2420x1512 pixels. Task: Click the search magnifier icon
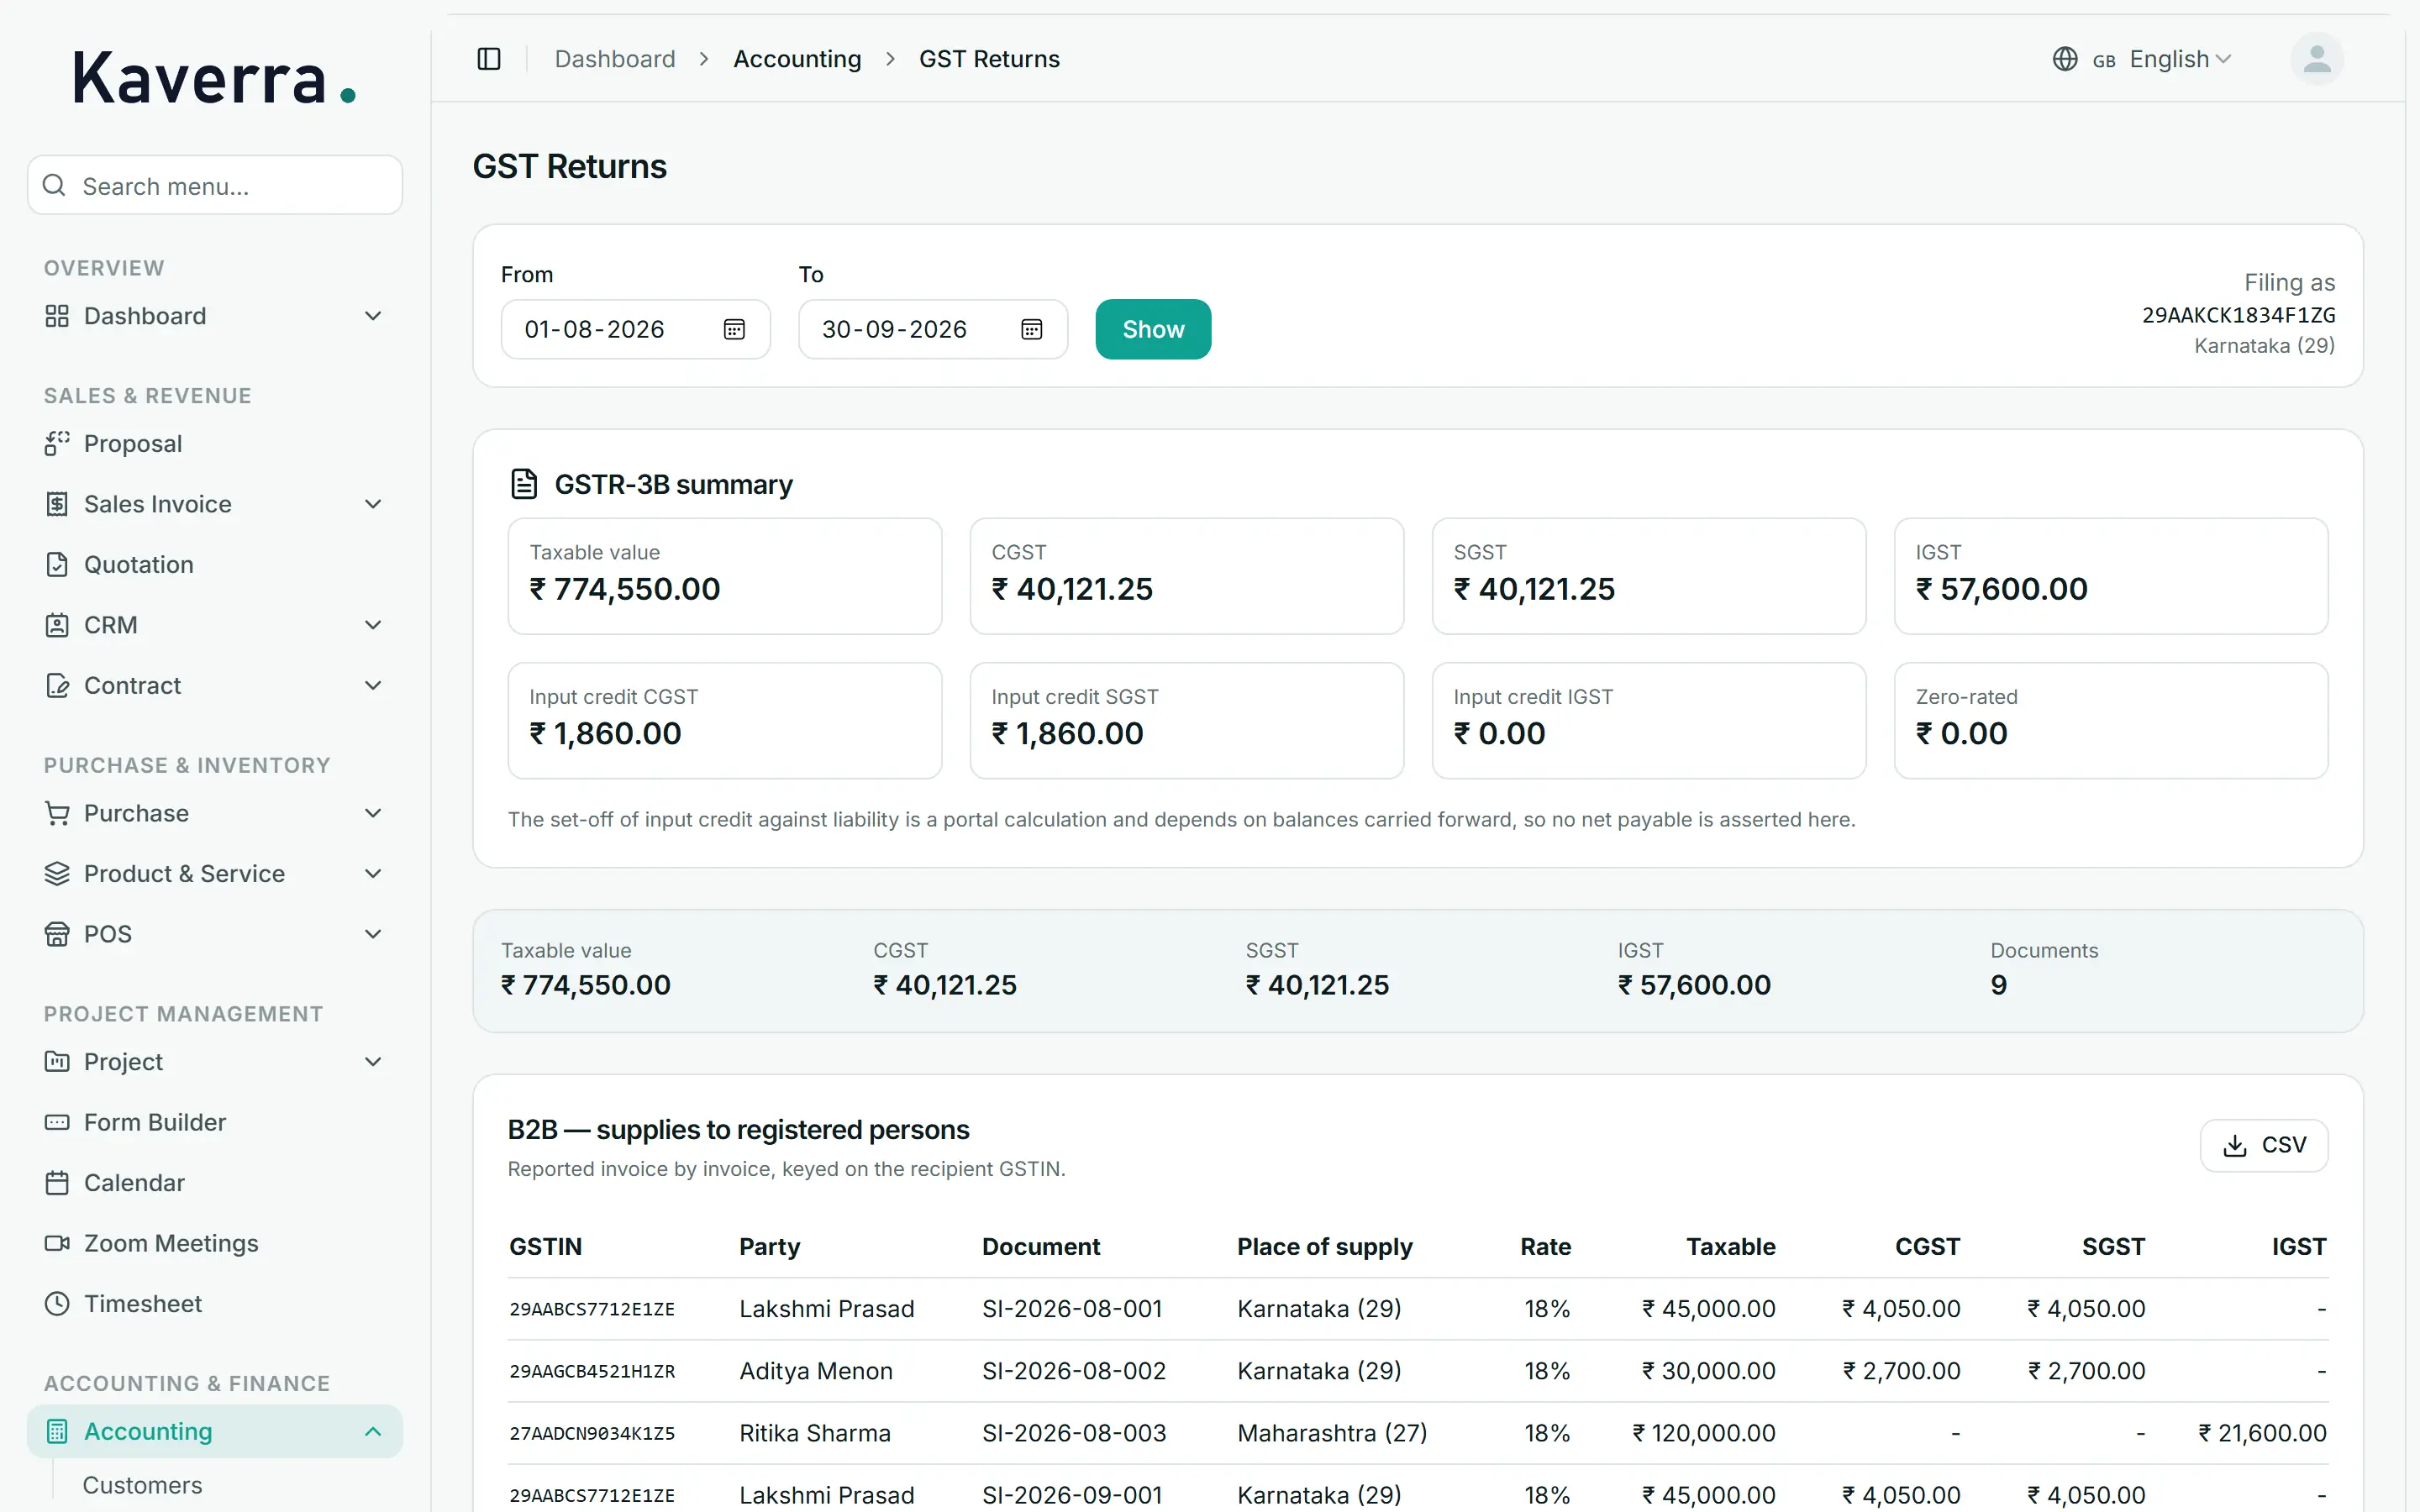[x=54, y=185]
